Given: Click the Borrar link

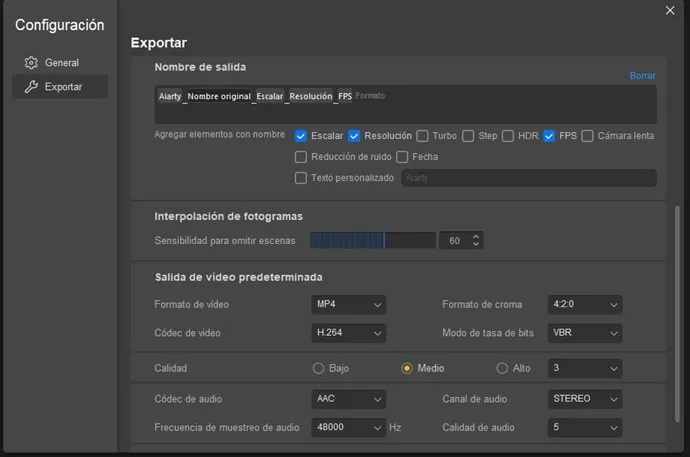Looking at the screenshot, I should point(642,76).
